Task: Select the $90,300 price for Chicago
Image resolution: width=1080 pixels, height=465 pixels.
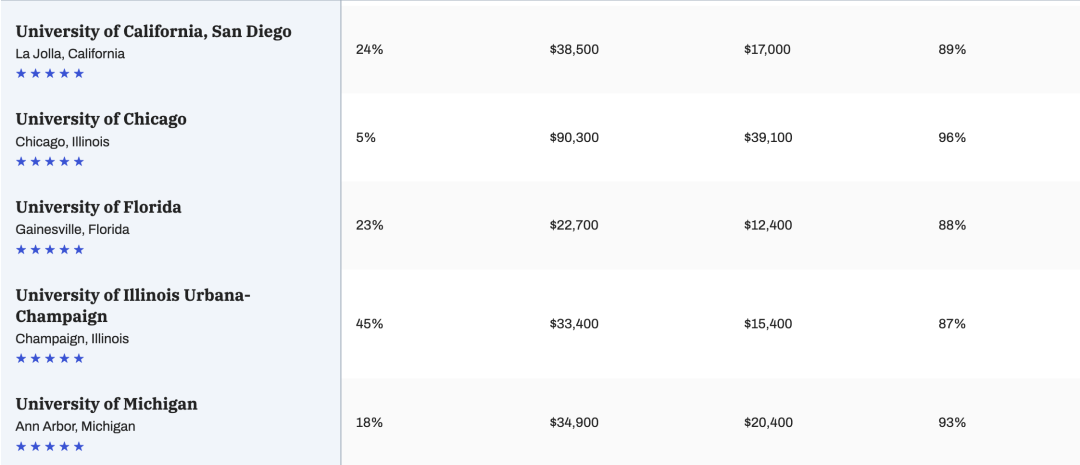Action: click(574, 138)
